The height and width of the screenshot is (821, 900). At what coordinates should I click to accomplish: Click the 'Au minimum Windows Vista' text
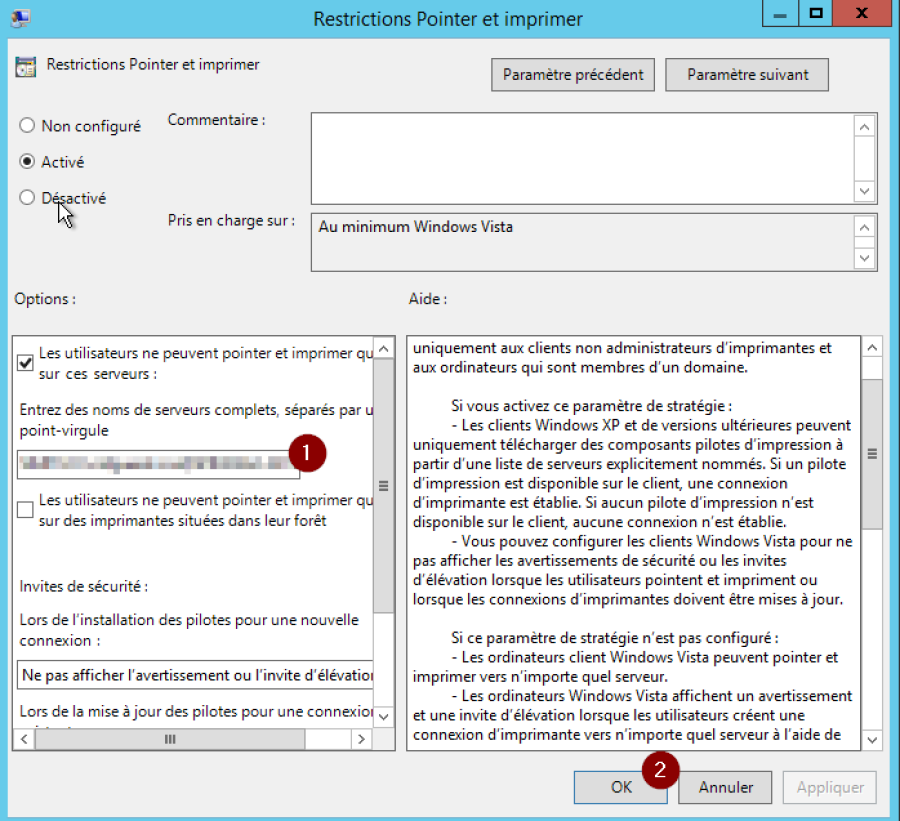(416, 227)
